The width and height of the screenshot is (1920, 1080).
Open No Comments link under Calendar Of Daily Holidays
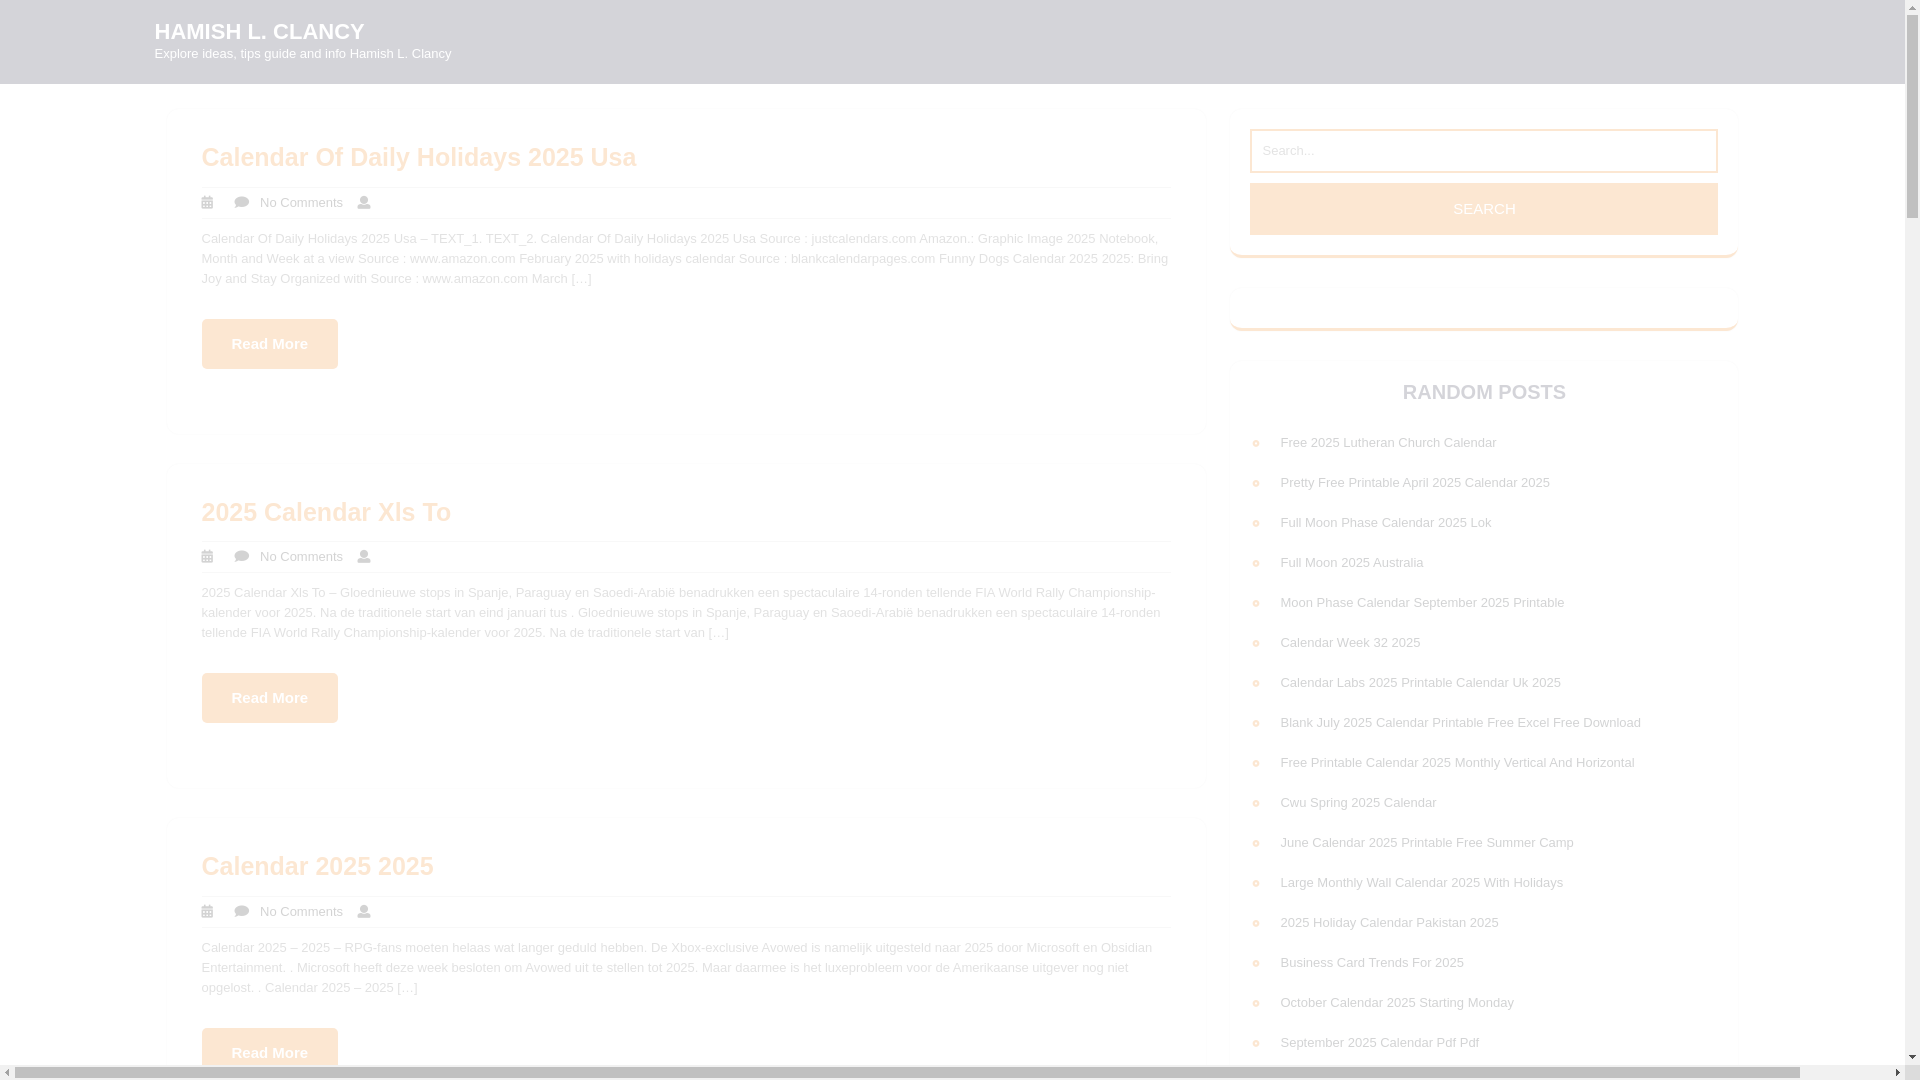(301, 203)
